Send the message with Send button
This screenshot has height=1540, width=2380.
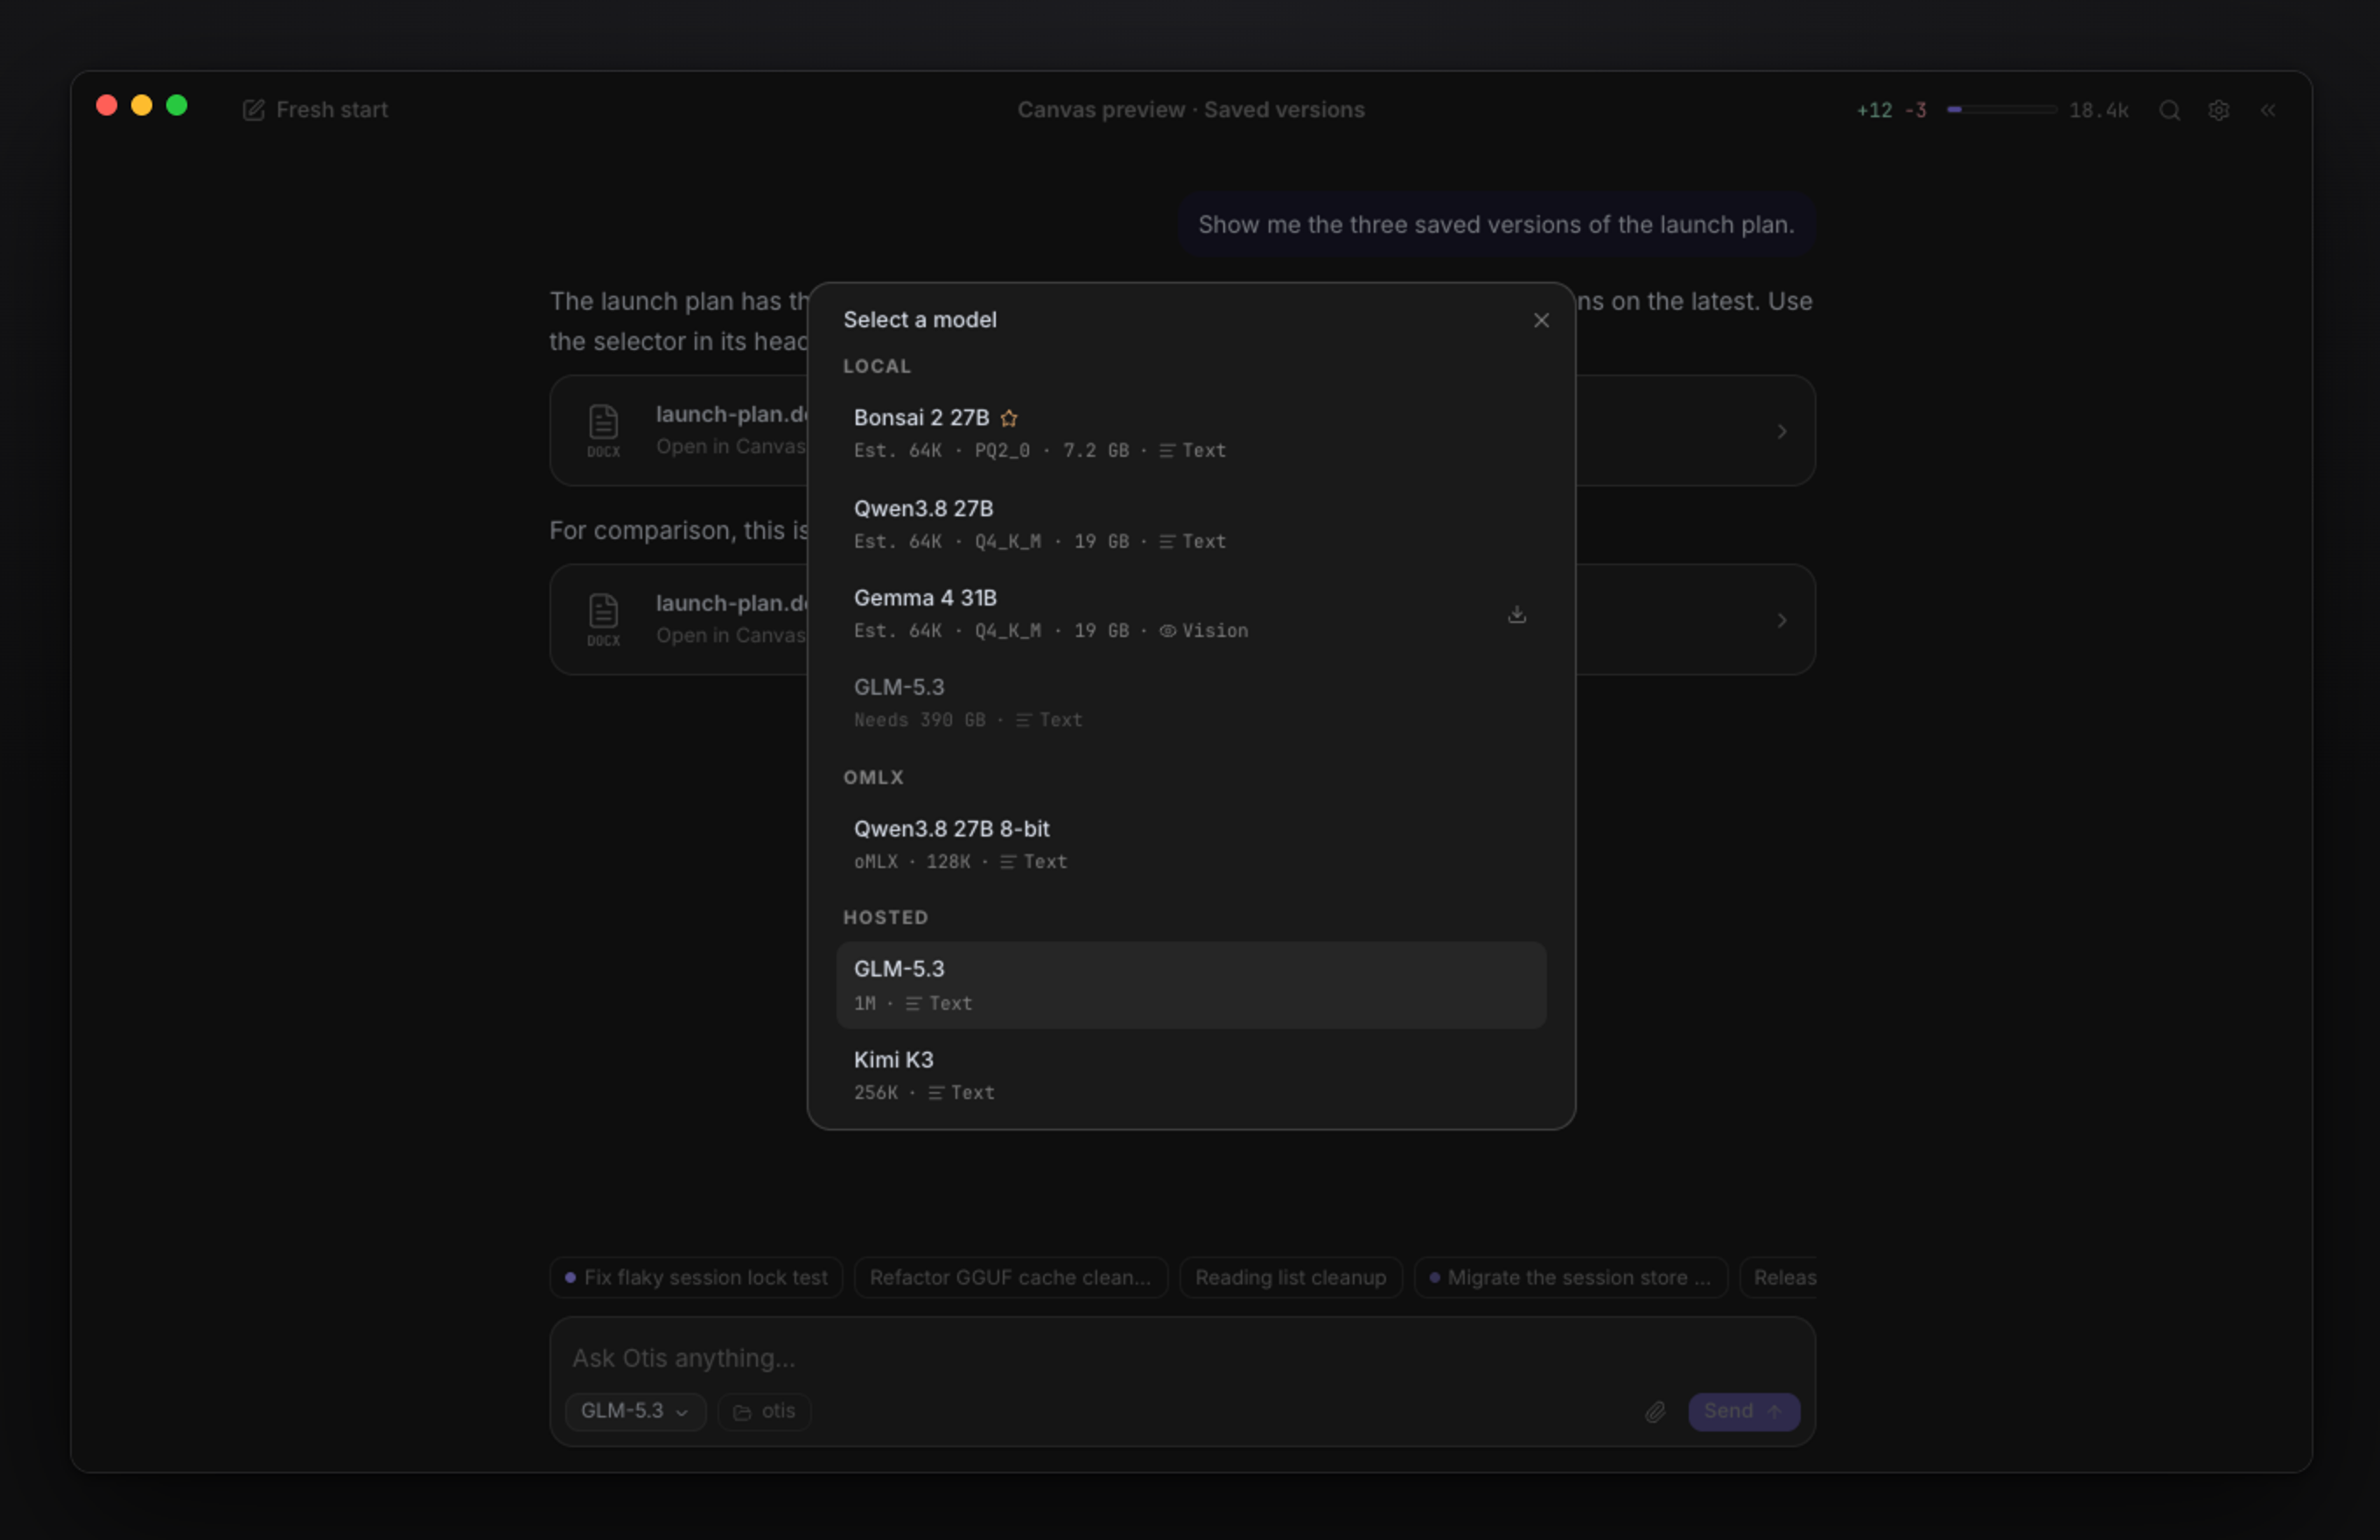pyautogui.click(x=1744, y=1411)
